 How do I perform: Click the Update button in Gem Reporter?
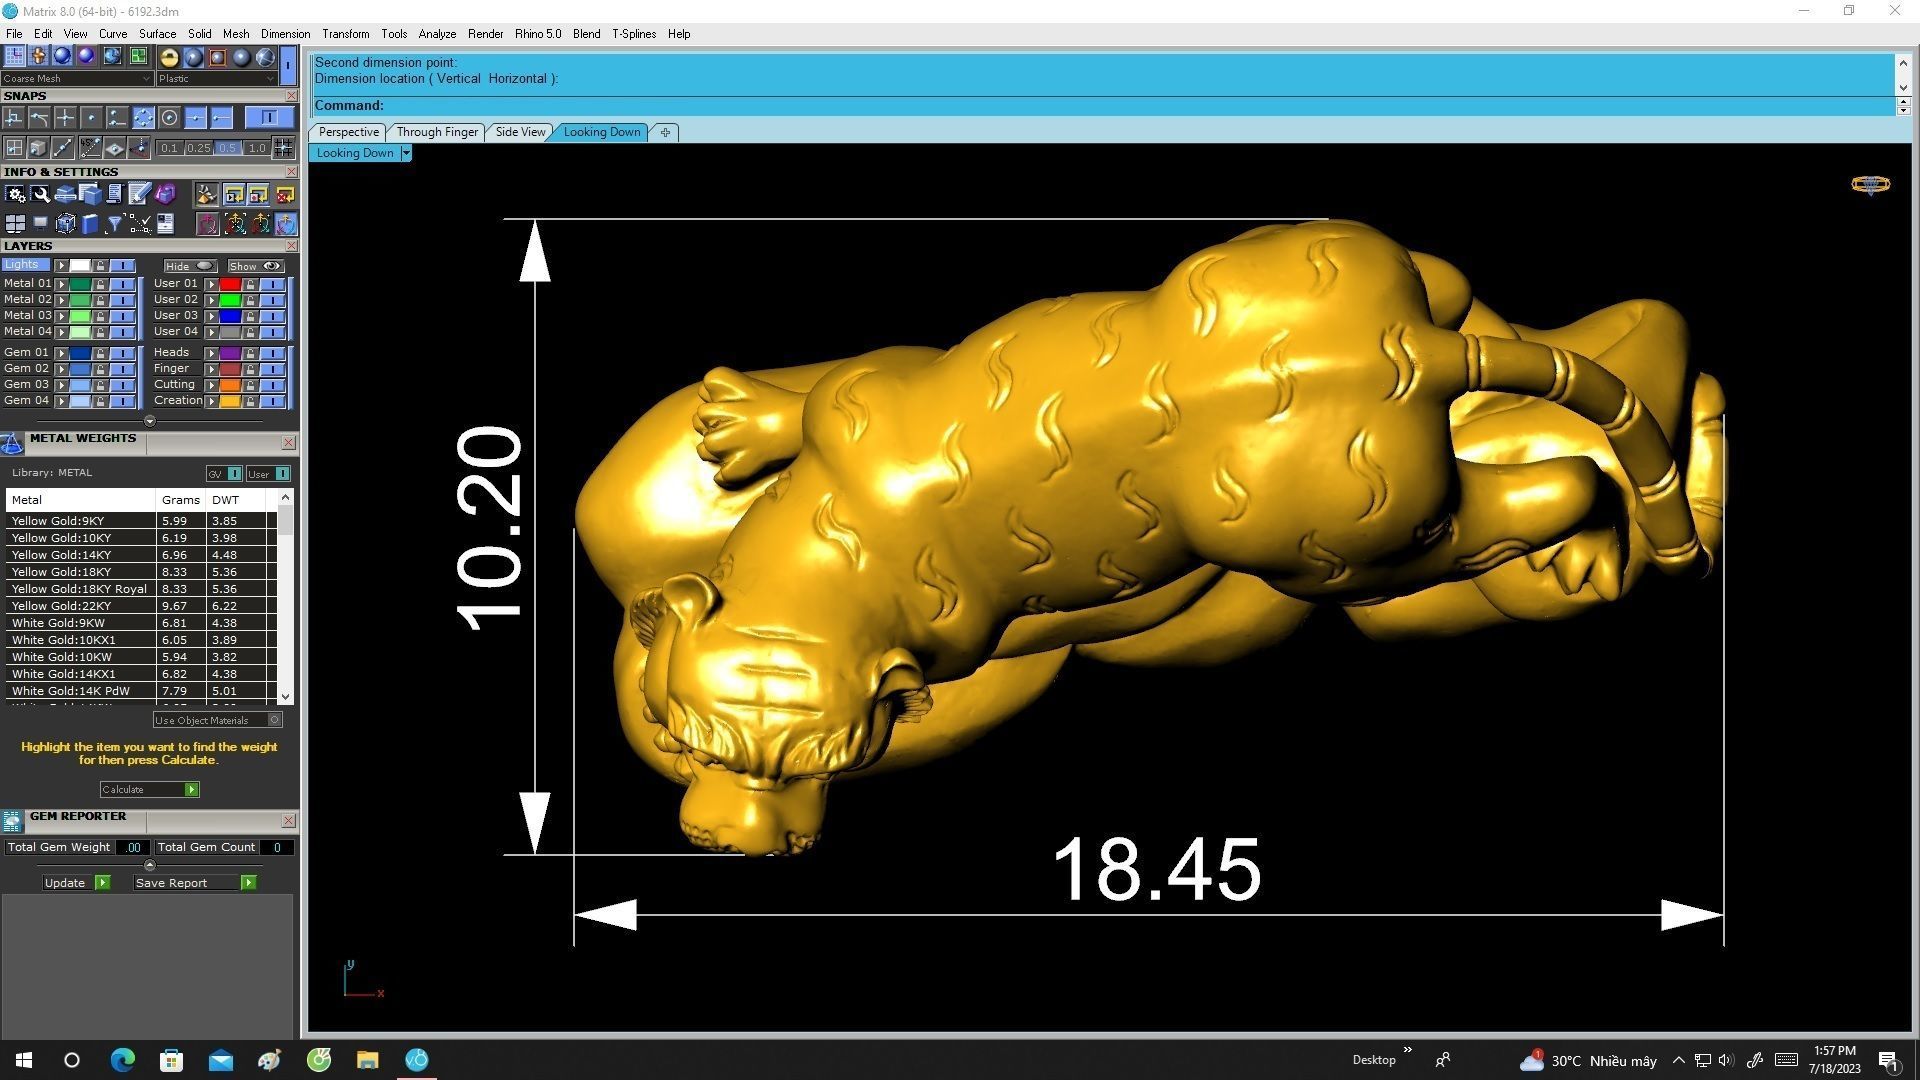pos(76,883)
